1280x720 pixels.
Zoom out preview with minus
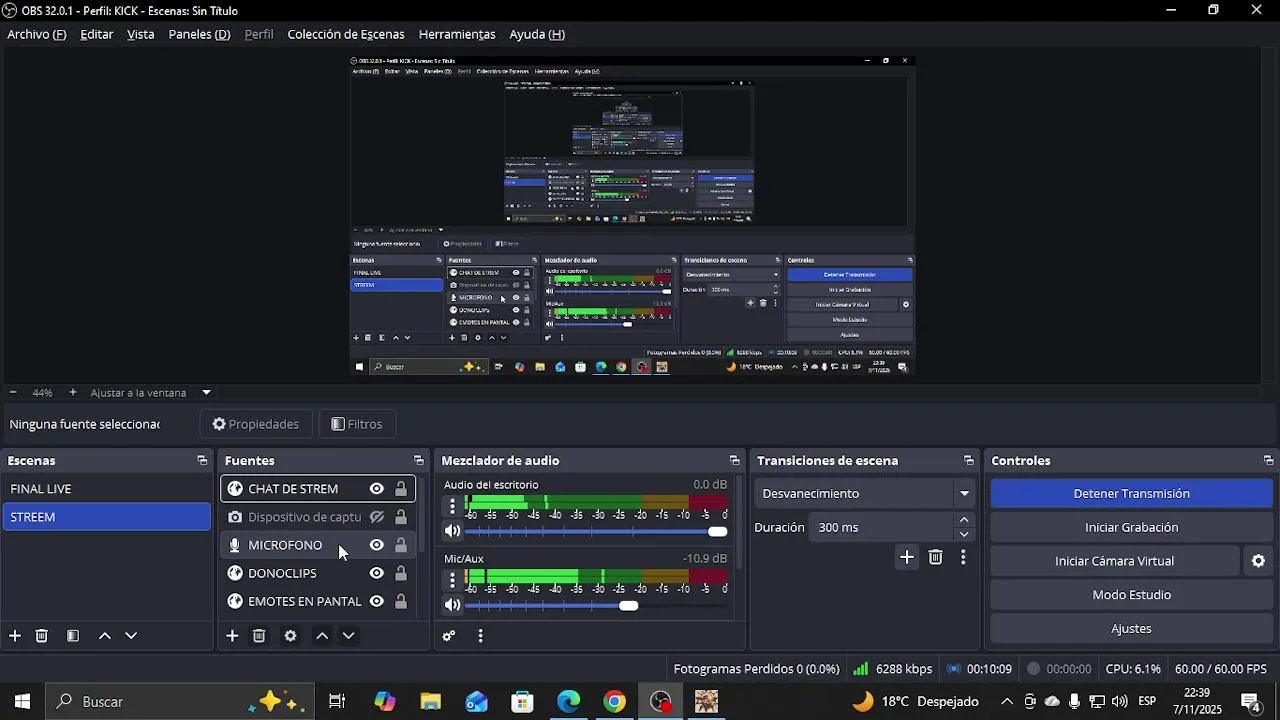[13, 393]
